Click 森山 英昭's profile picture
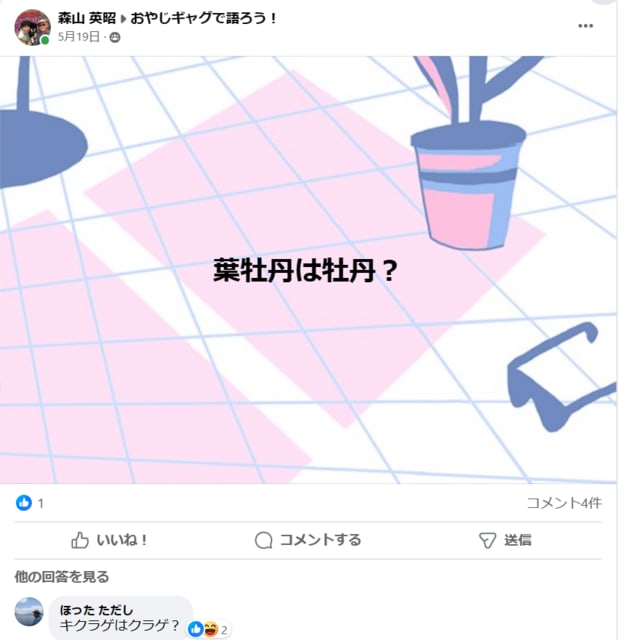 (x=32, y=27)
